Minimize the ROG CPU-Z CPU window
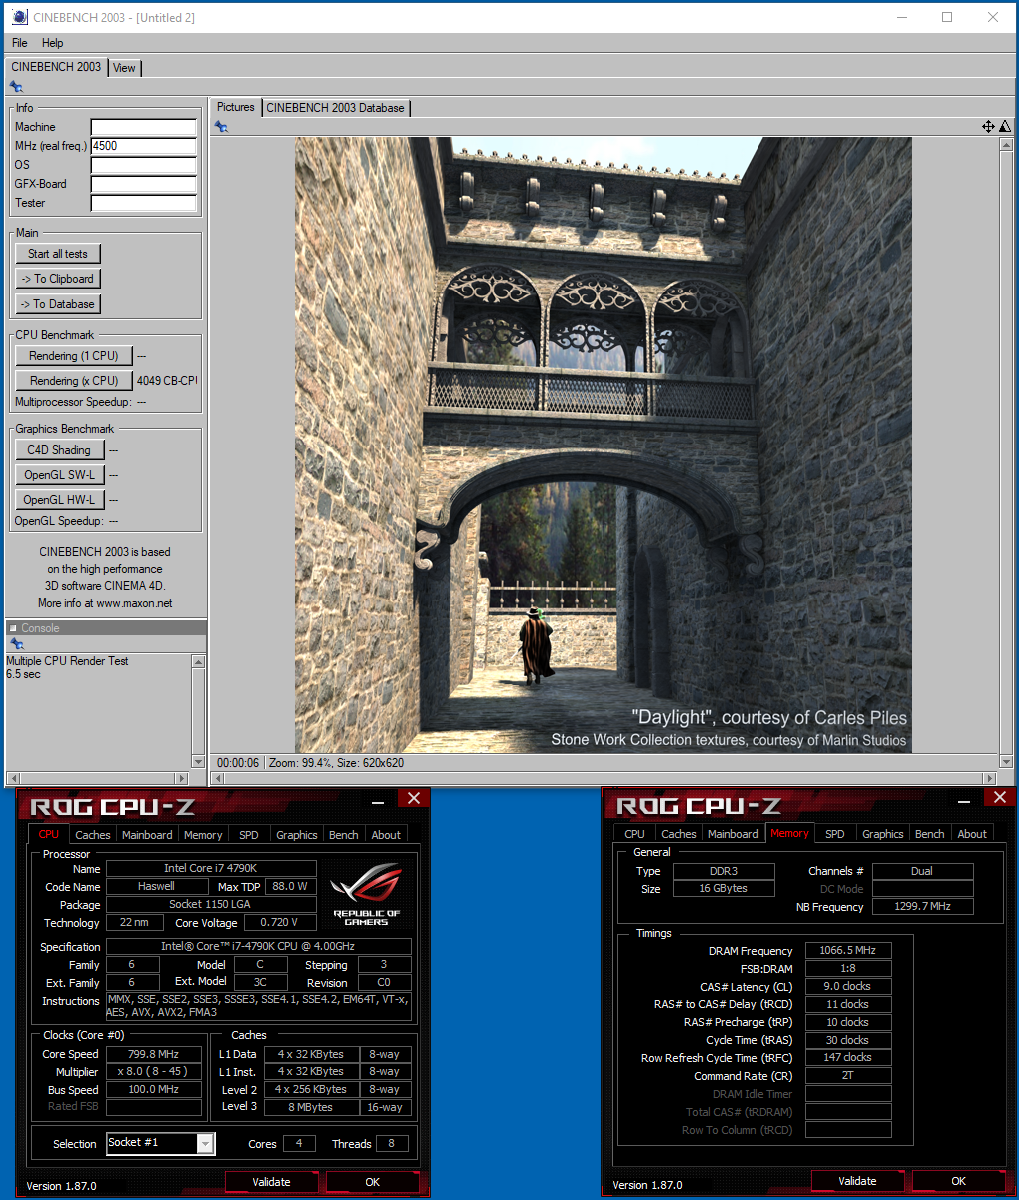Viewport: 1019px width, 1200px height. click(378, 801)
